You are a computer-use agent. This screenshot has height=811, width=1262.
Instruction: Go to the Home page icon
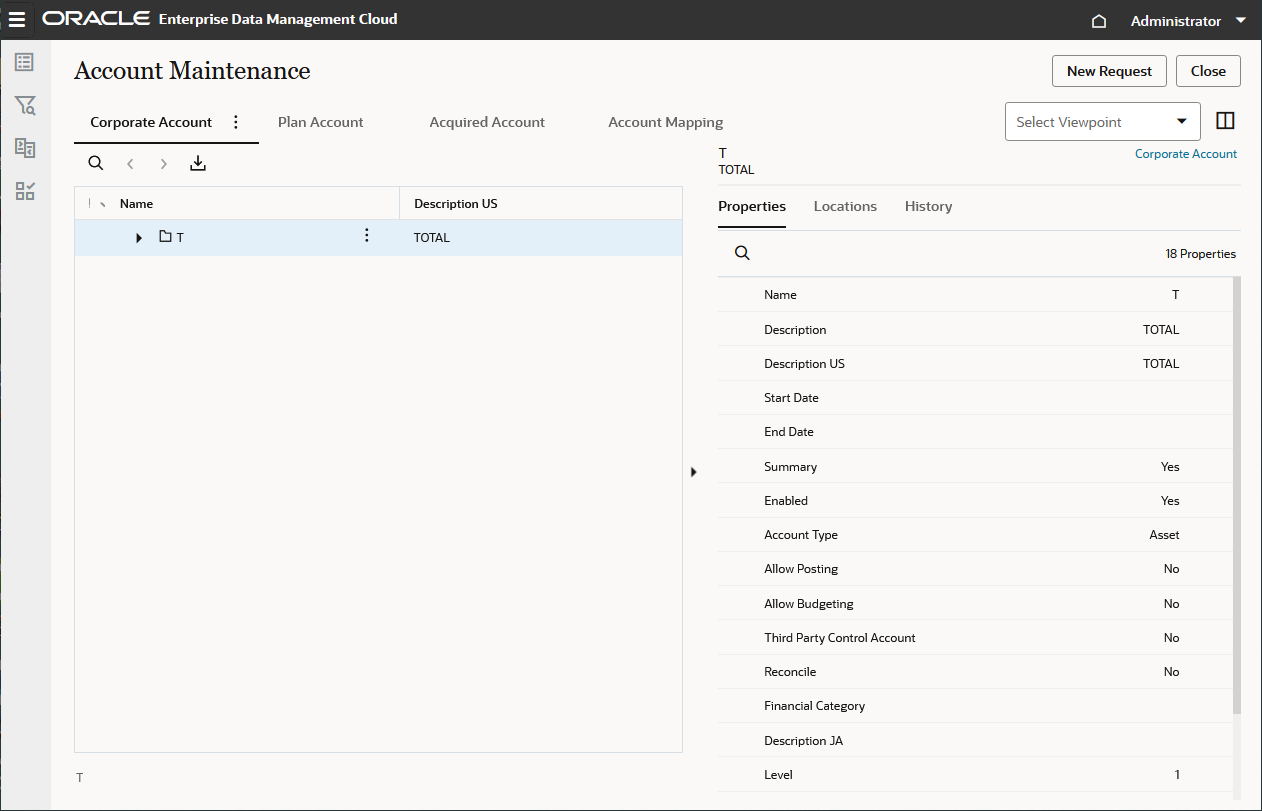[1098, 21]
